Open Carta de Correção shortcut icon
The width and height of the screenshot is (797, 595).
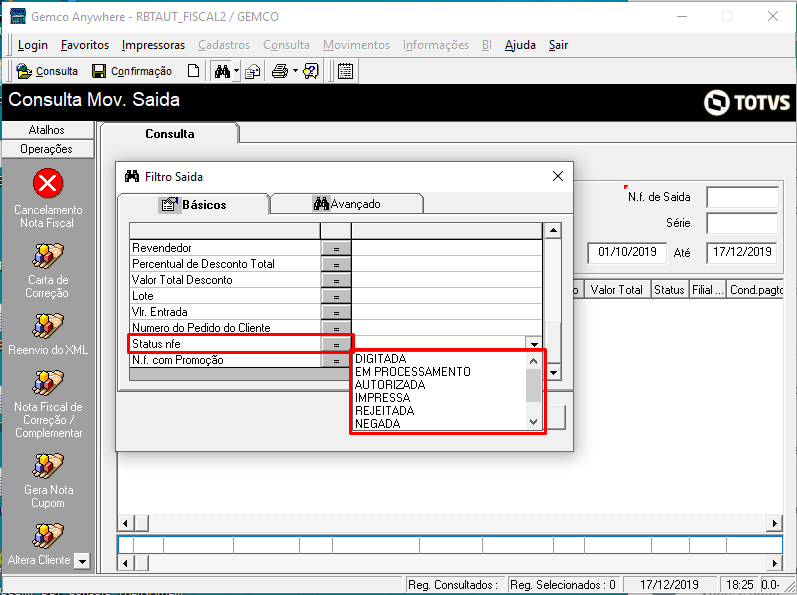[x=48, y=256]
